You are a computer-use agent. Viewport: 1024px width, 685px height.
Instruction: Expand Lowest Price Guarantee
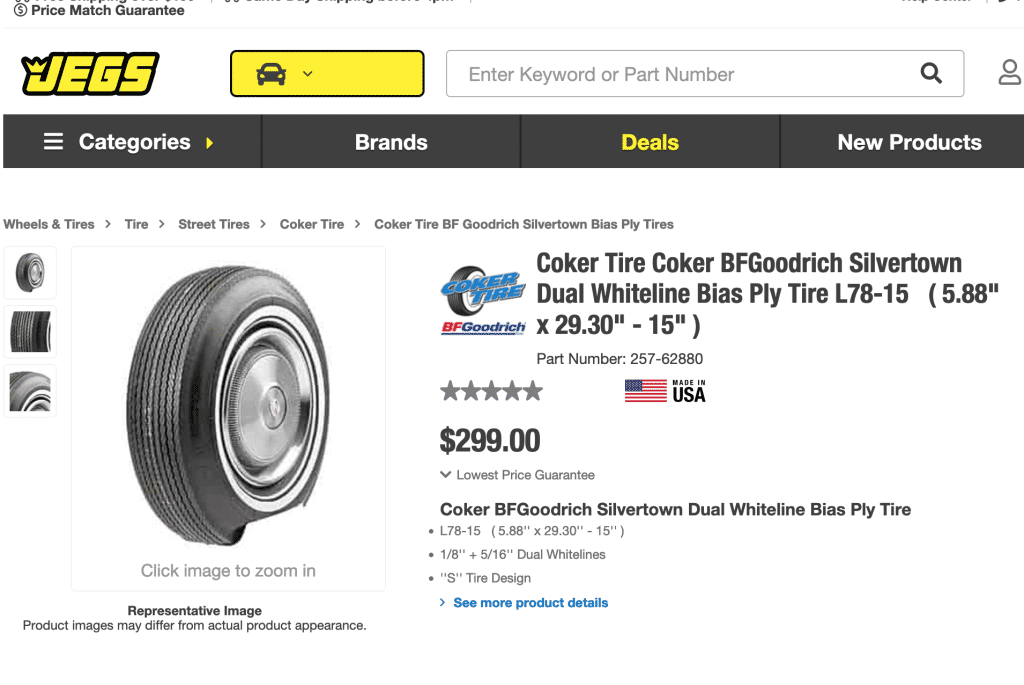[517, 475]
